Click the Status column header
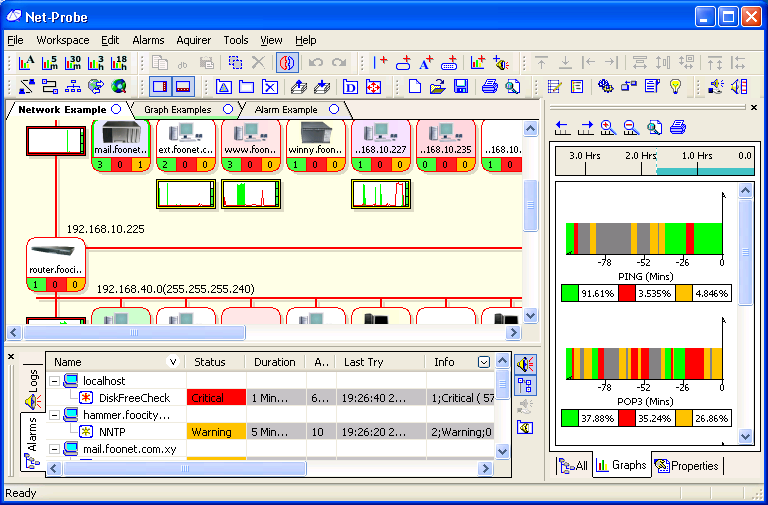Image resolution: width=768 pixels, height=505 pixels. coord(215,362)
